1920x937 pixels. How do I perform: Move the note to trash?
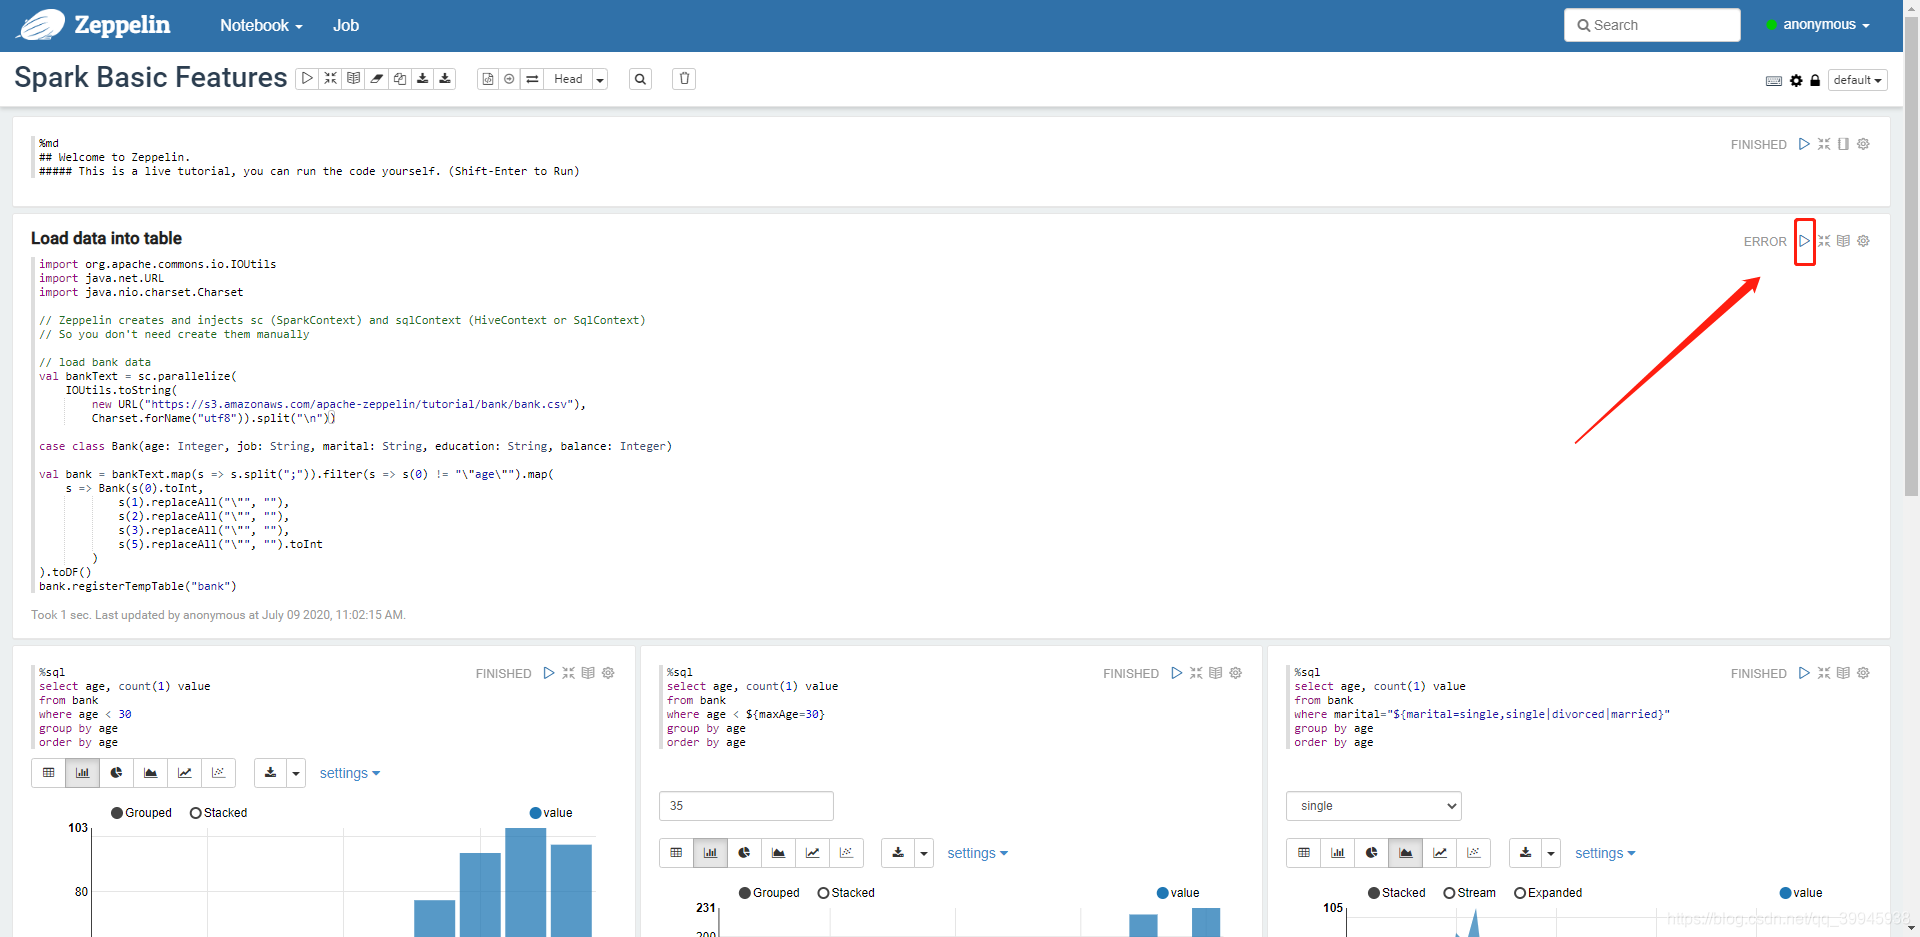pyautogui.click(x=684, y=79)
